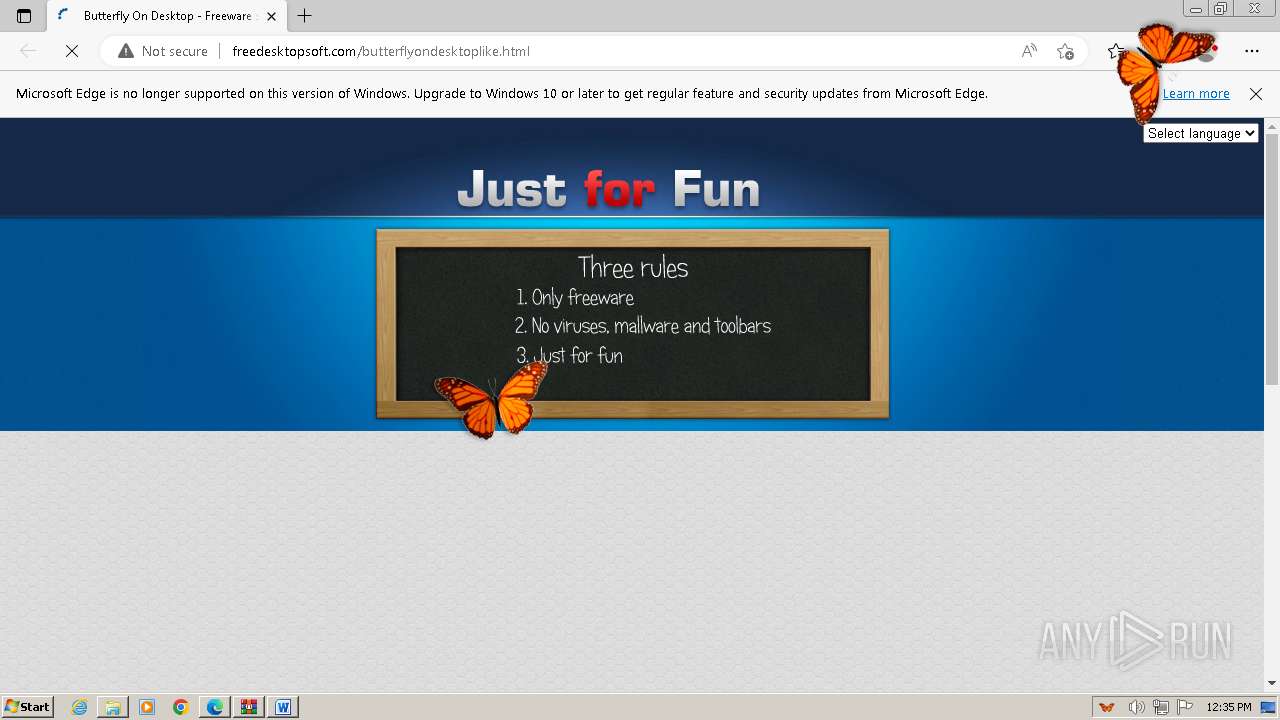Select the Butterfly On Desktop tab
The image size is (1280, 720).
[166, 16]
